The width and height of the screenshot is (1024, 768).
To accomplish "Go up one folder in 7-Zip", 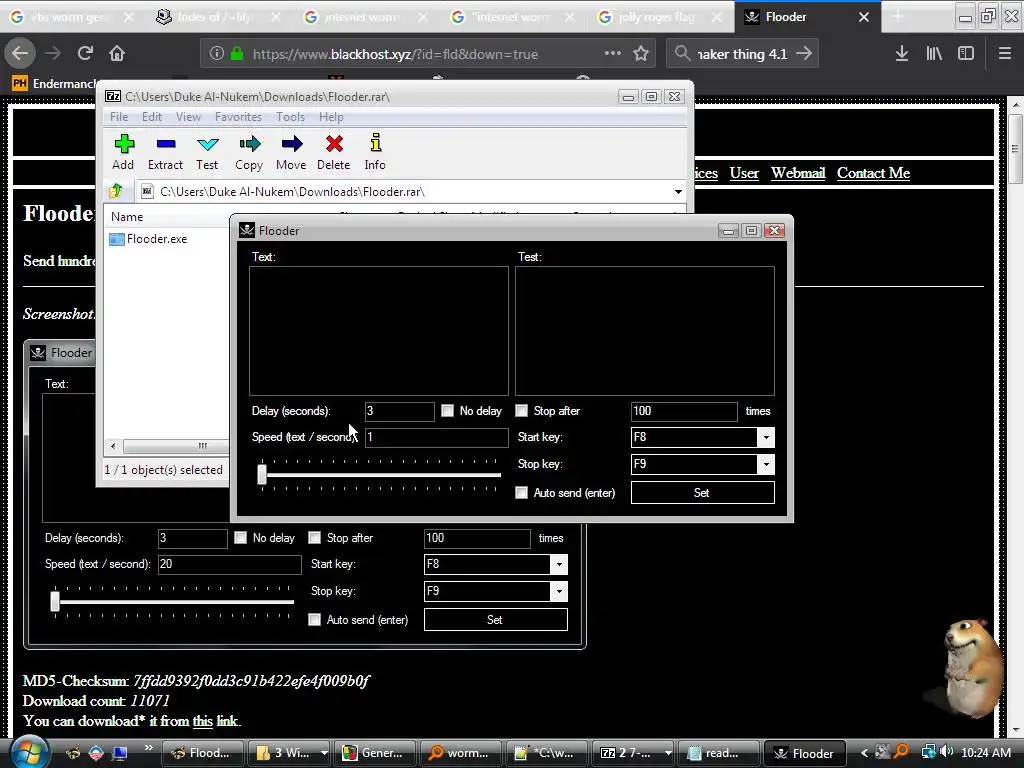I will pyautogui.click(x=116, y=191).
